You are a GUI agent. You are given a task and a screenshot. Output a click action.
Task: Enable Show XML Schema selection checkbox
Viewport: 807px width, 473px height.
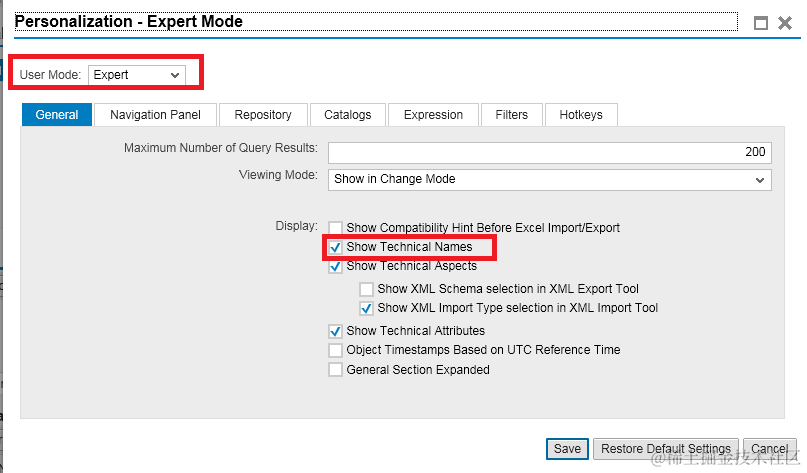point(366,289)
